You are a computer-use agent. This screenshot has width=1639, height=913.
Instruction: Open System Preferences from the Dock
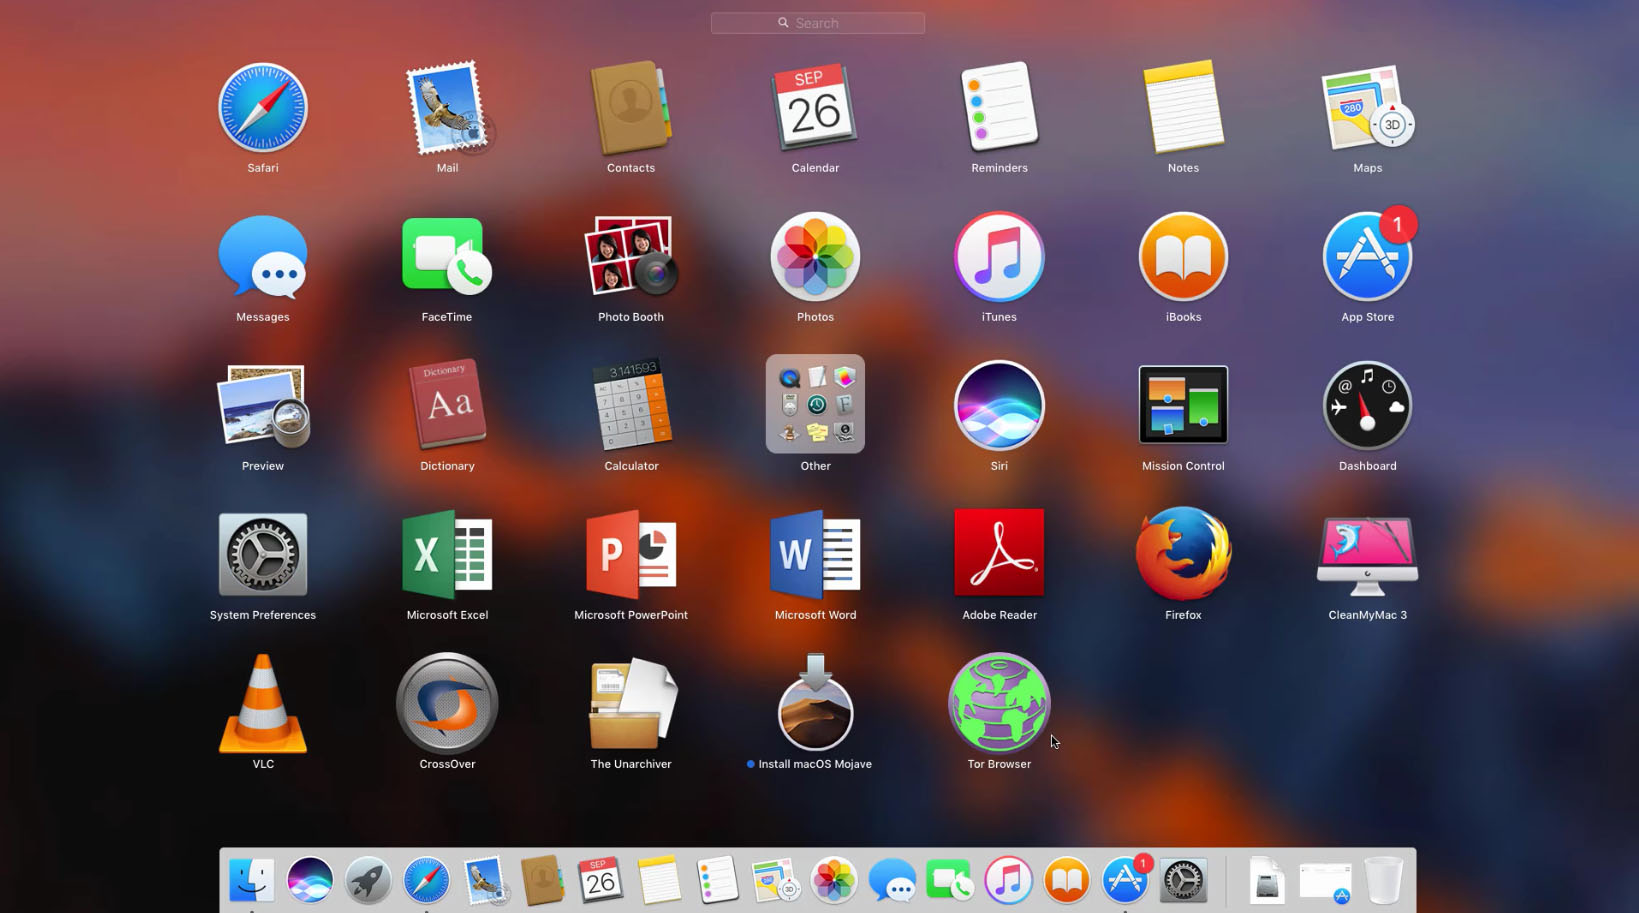point(1183,881)
